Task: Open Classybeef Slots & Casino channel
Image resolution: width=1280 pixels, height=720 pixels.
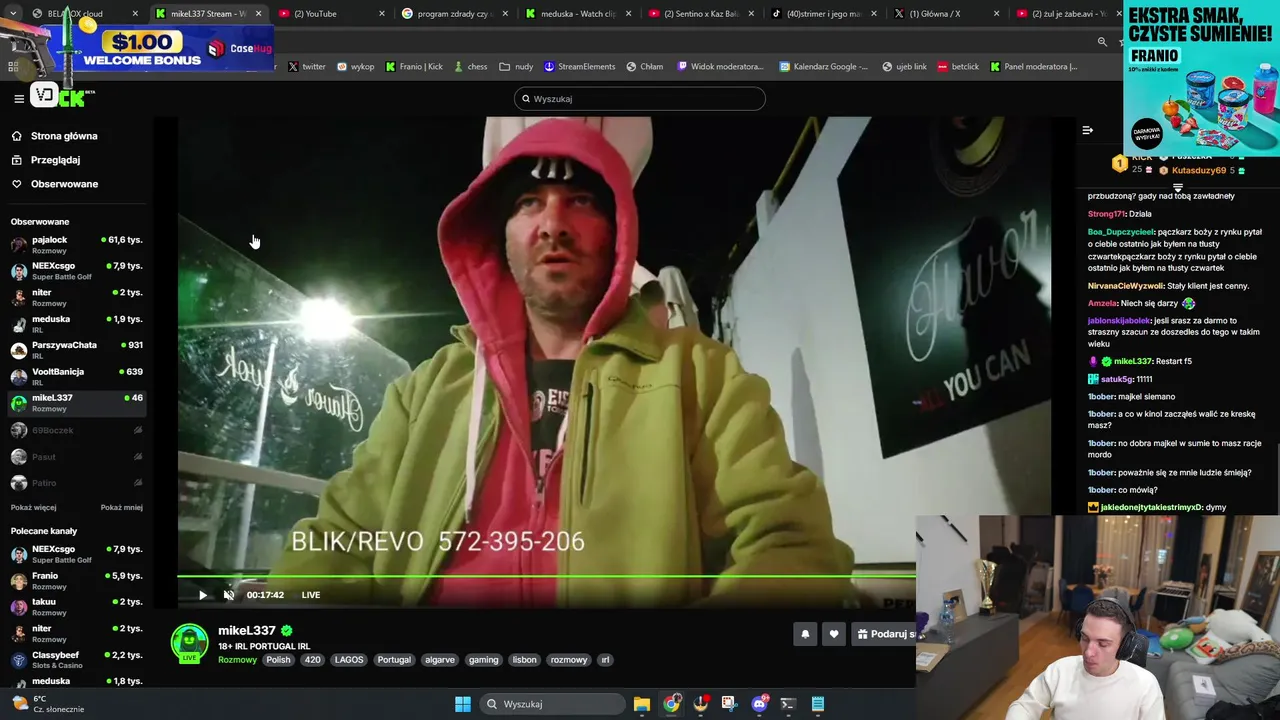Action: (77, 660)
